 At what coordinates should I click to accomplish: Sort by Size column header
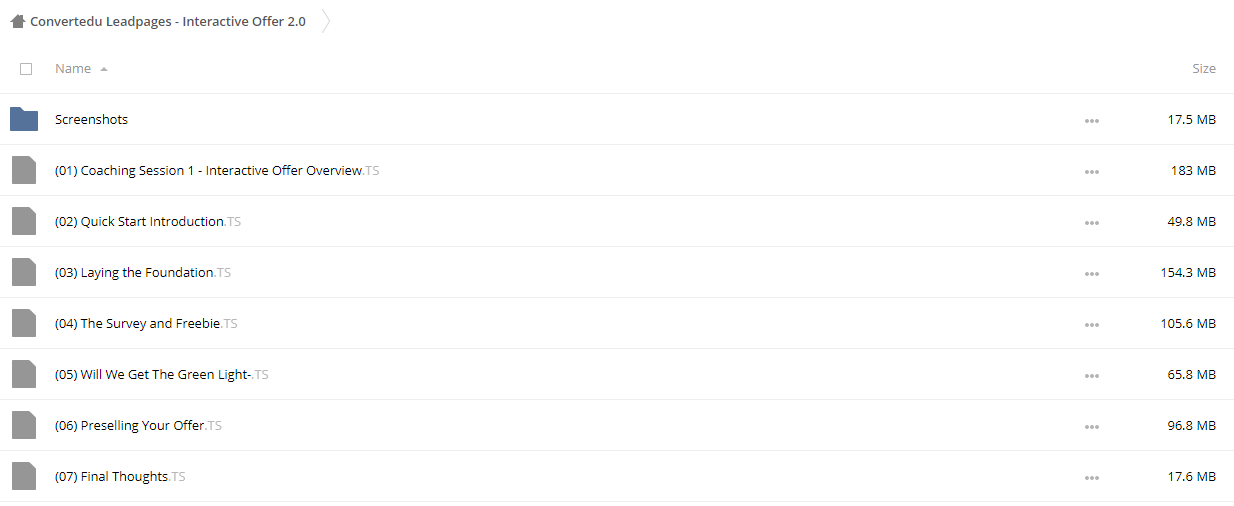click(1204, 69)
